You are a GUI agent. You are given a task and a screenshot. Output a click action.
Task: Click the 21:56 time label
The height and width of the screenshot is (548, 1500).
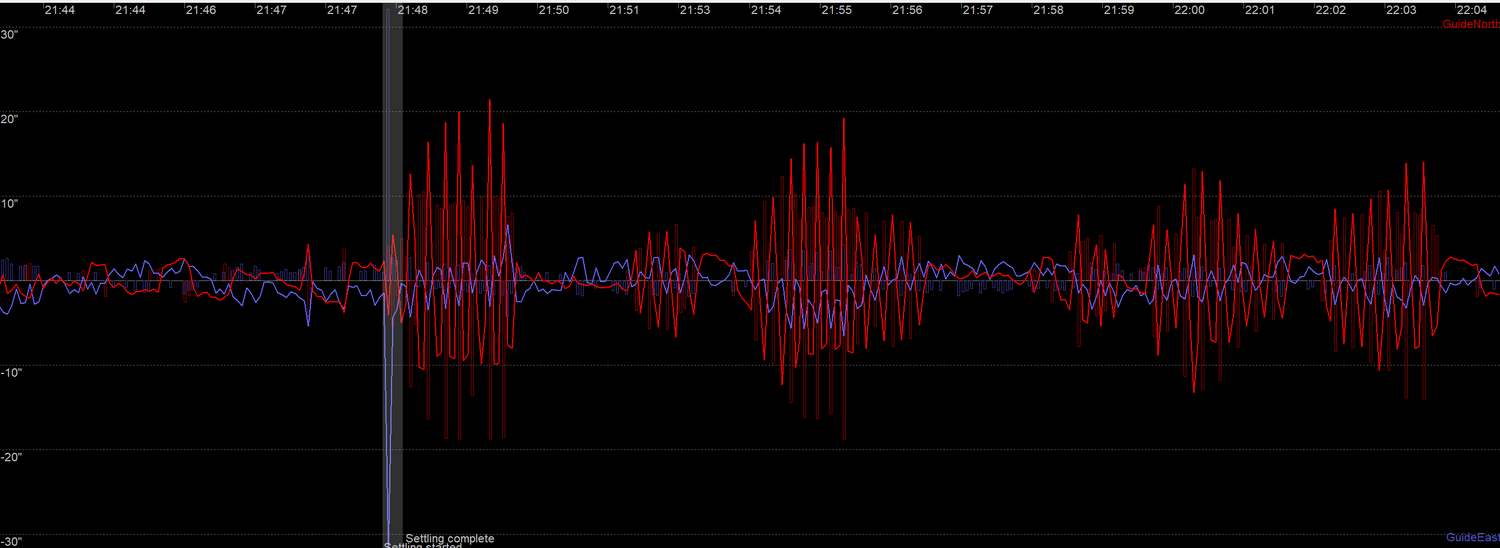(x=907, y=10)
